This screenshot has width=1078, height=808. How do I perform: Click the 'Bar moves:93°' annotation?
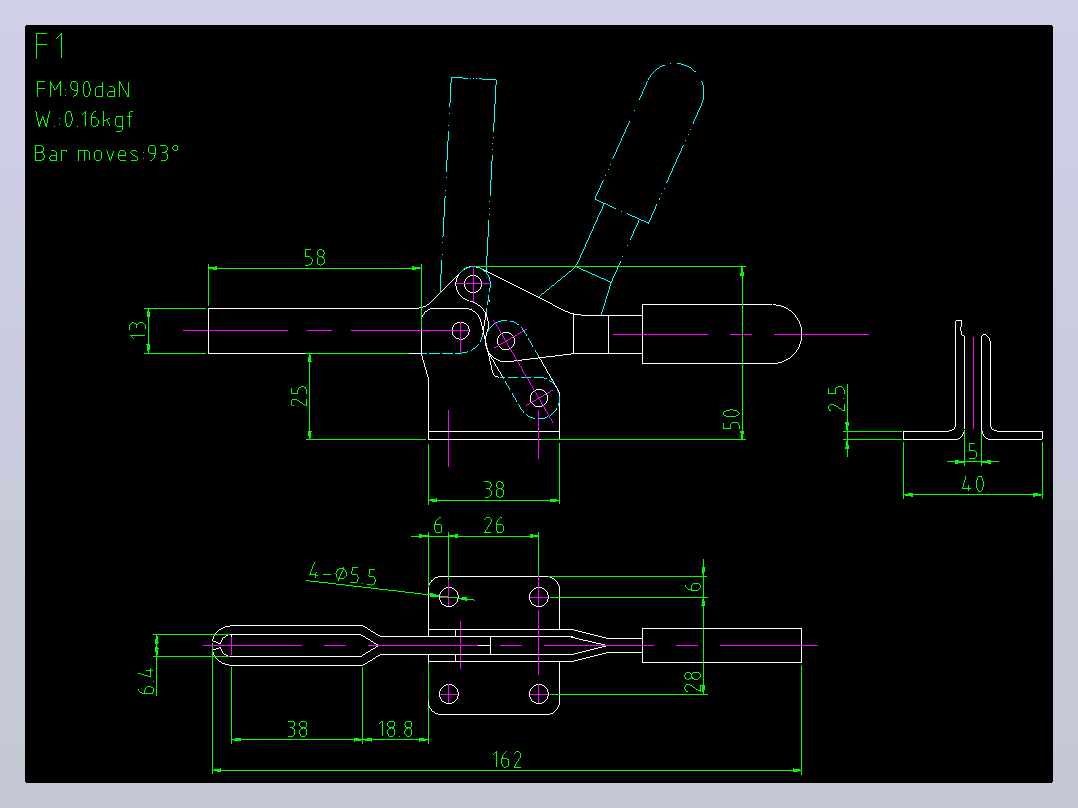pos(107,153)
